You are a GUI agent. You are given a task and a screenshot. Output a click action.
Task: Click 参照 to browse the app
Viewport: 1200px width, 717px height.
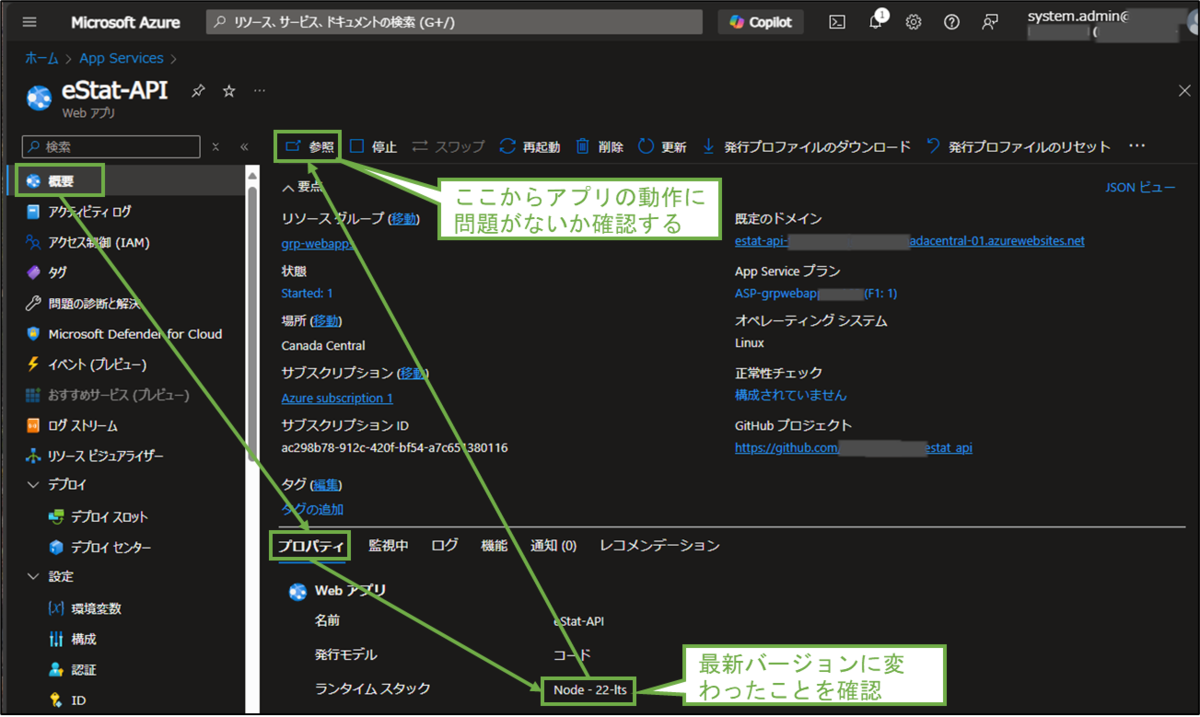click(309, 147)
